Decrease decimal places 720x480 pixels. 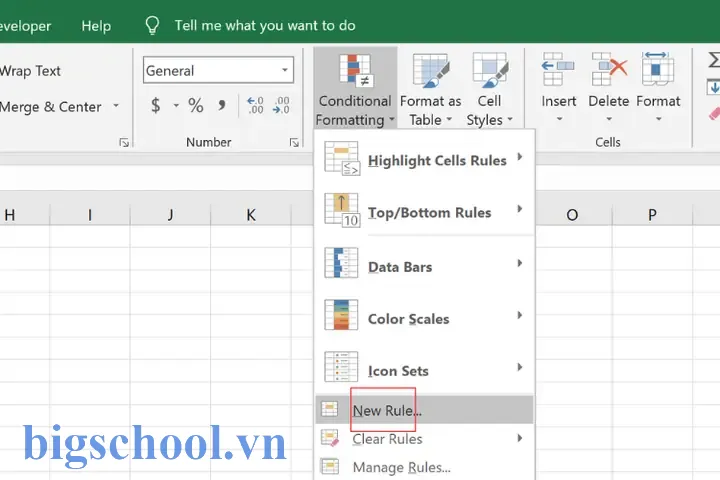click(x=281, y=106)
